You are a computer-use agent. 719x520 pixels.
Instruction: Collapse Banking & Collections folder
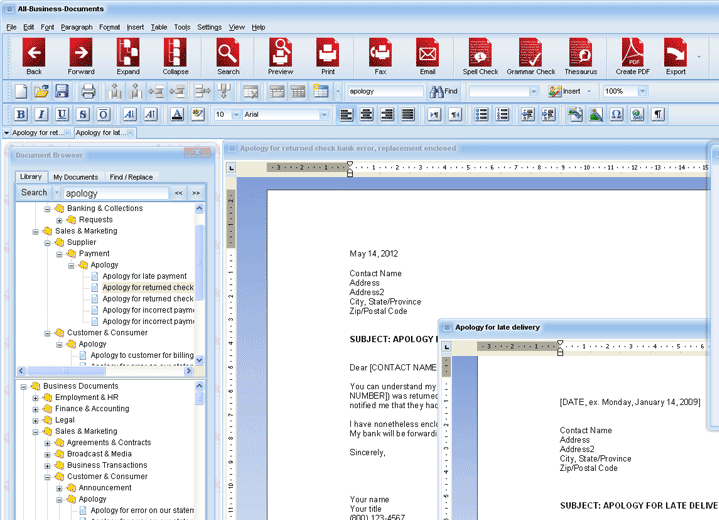click(x=47, y=209)
